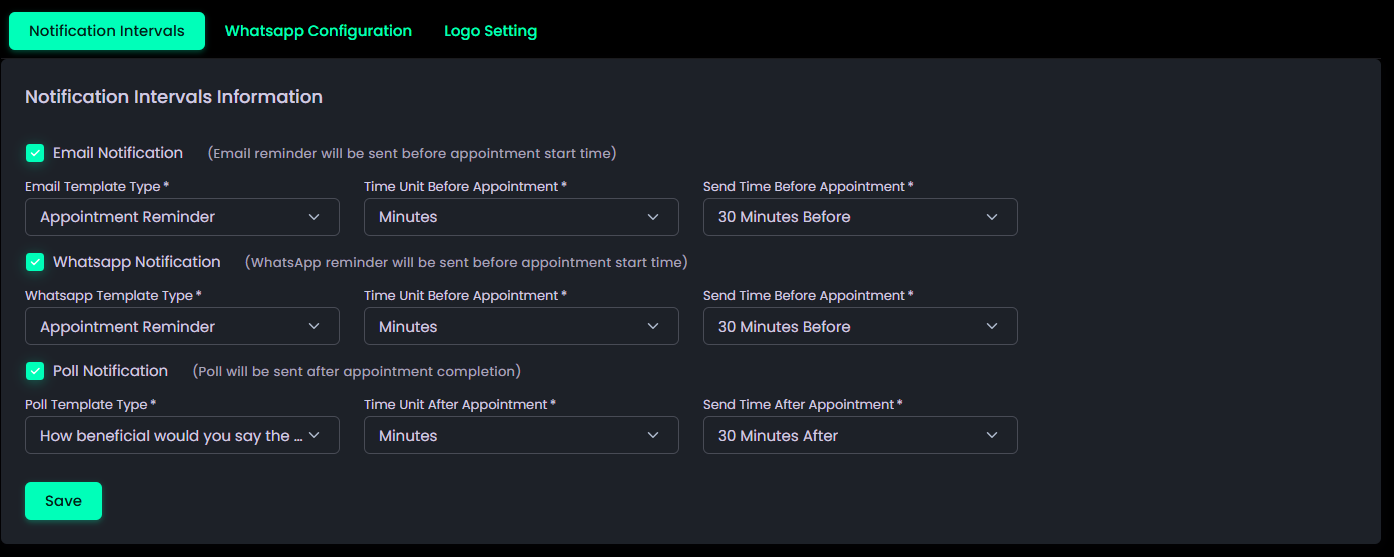Viewport: 1394px width, 557px height.
Task: Uncheck the Email Notification checkbox
Action: pyautogui.click(x=35, y=153)
